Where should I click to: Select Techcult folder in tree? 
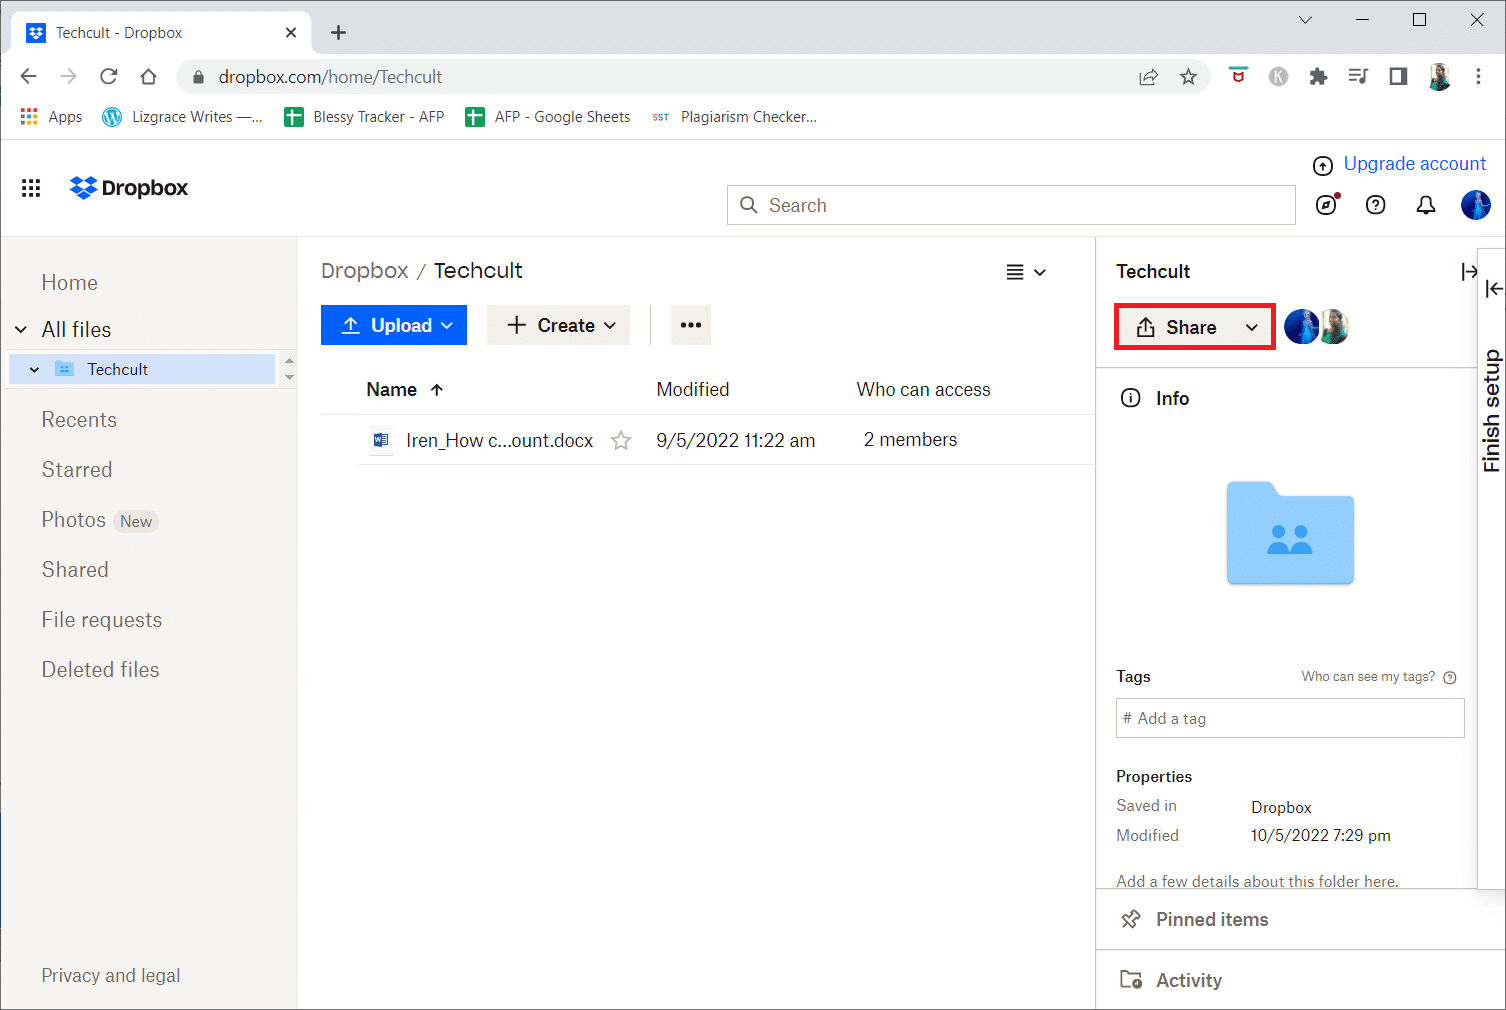(x=142, y=369)
